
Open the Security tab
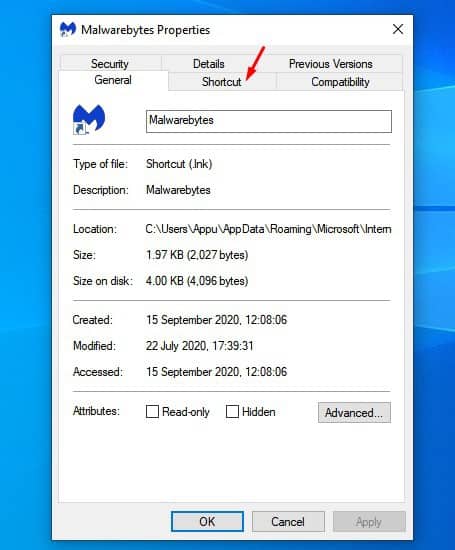[110, 63]
